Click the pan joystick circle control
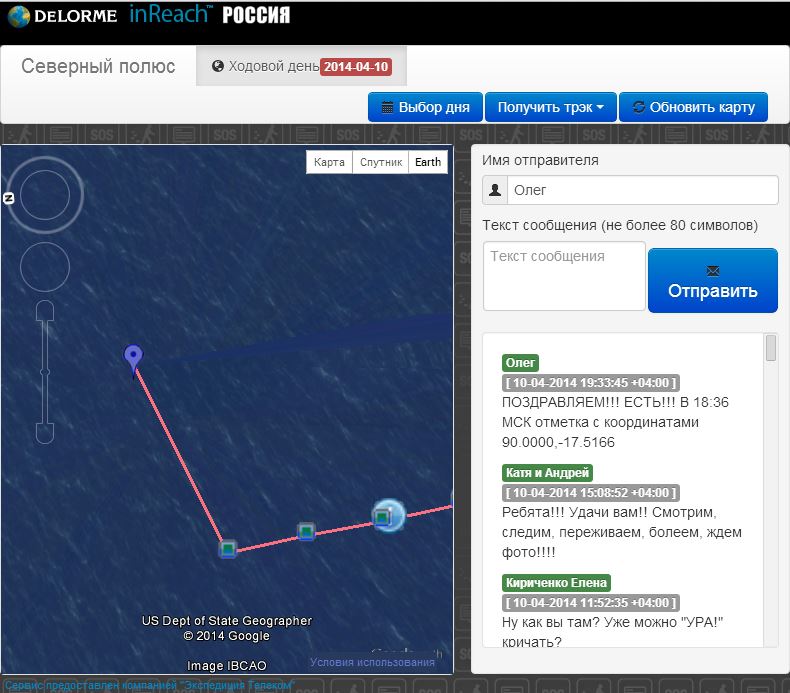The image size is (790, 693). [45, 268]
